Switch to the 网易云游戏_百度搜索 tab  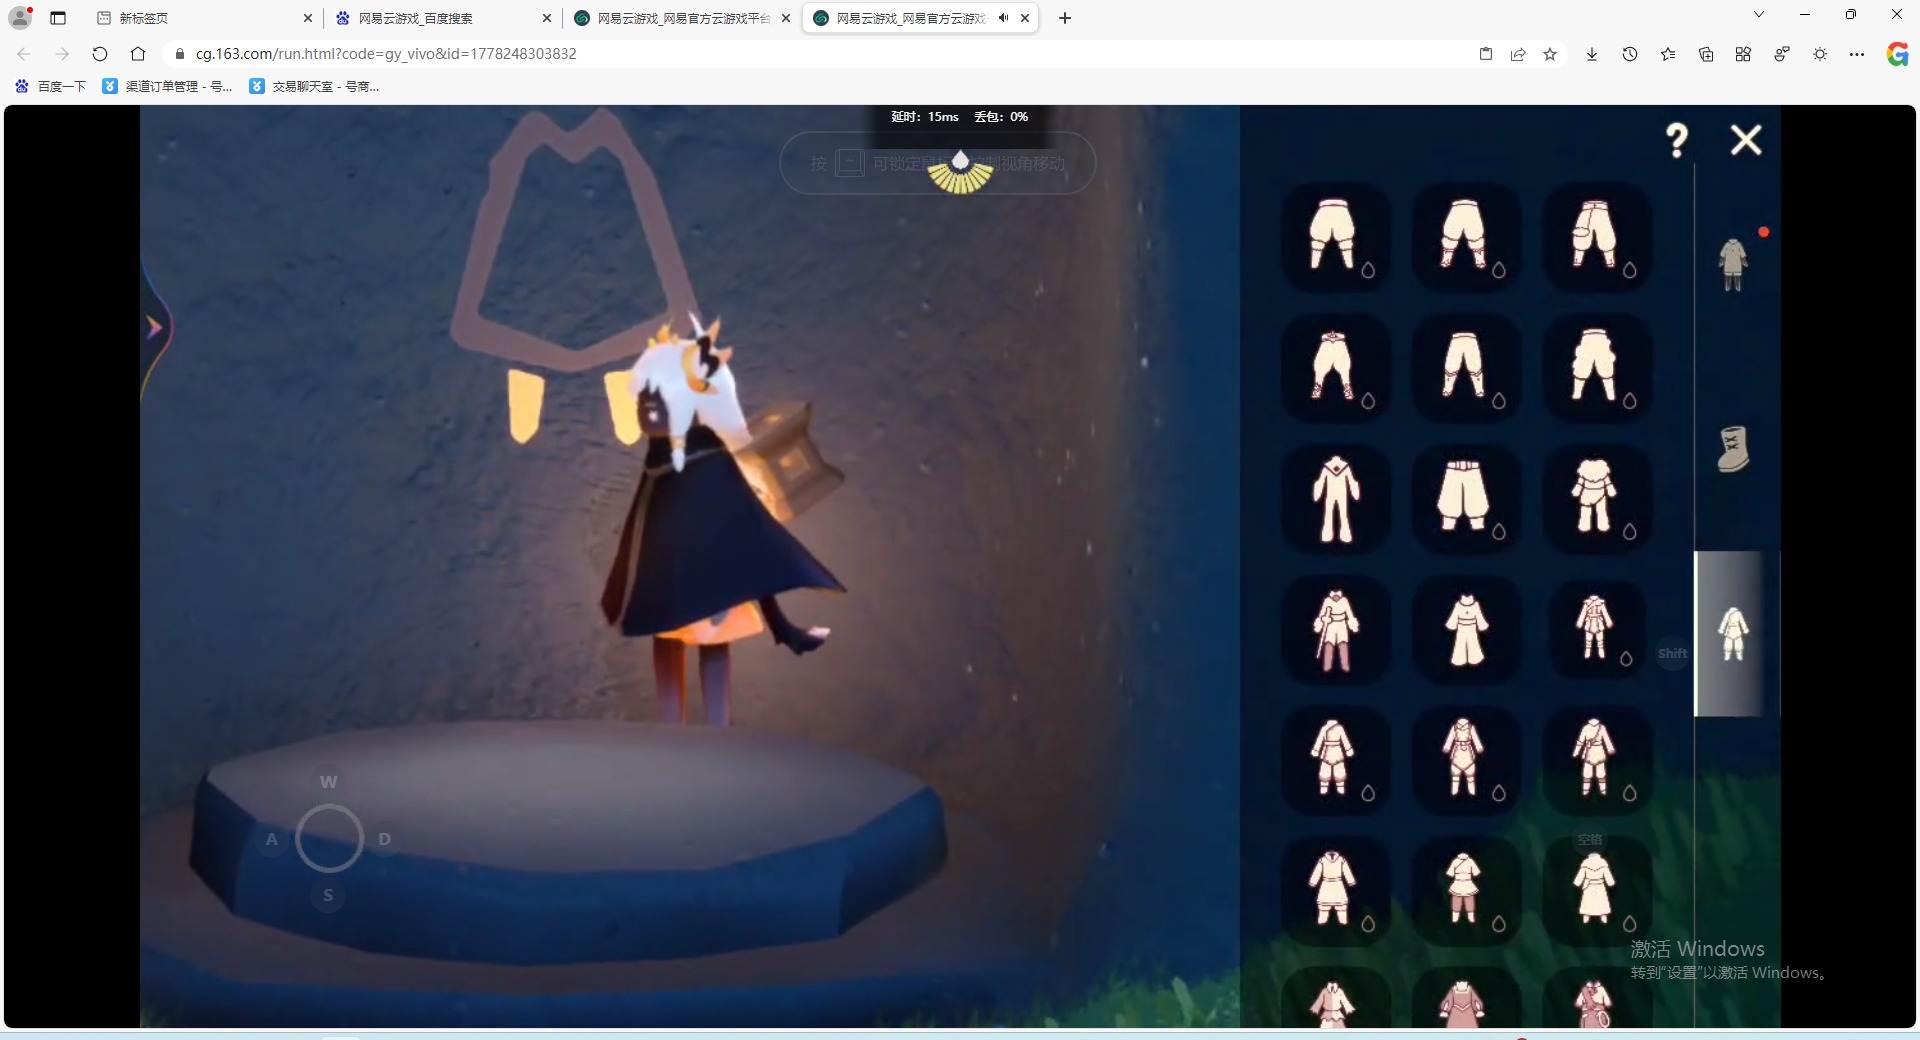pyautogui.click(x=444, y=18)
